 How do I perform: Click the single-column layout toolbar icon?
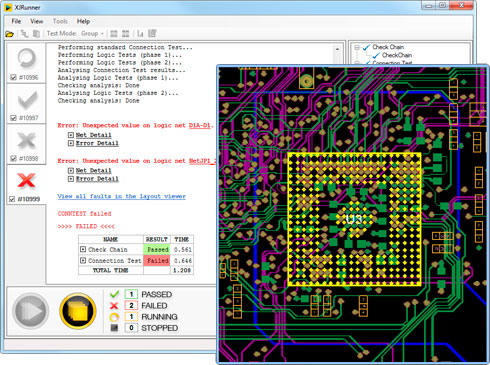tap(114, 34)
